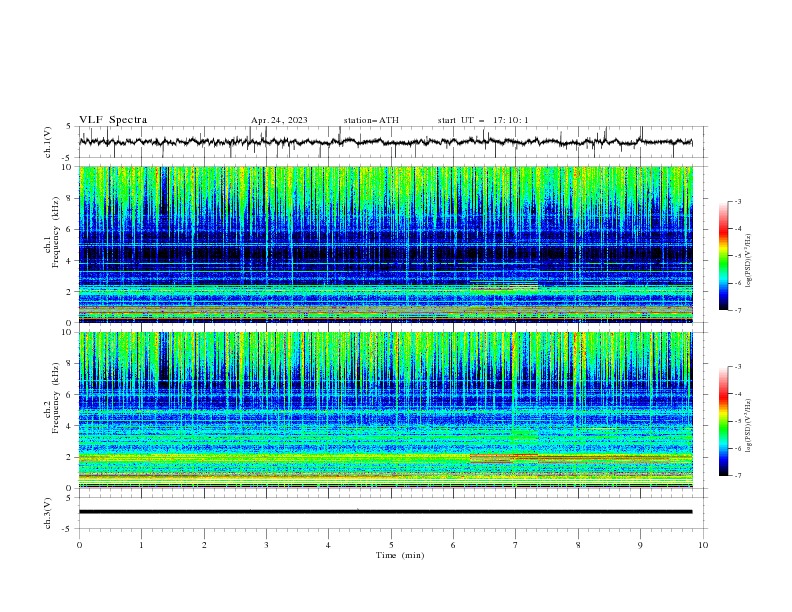Image resolution: width=792 pixels, height=612 pixels.
Task: Click the time axis tick label '10'
Action: click(x=703, y=545)
